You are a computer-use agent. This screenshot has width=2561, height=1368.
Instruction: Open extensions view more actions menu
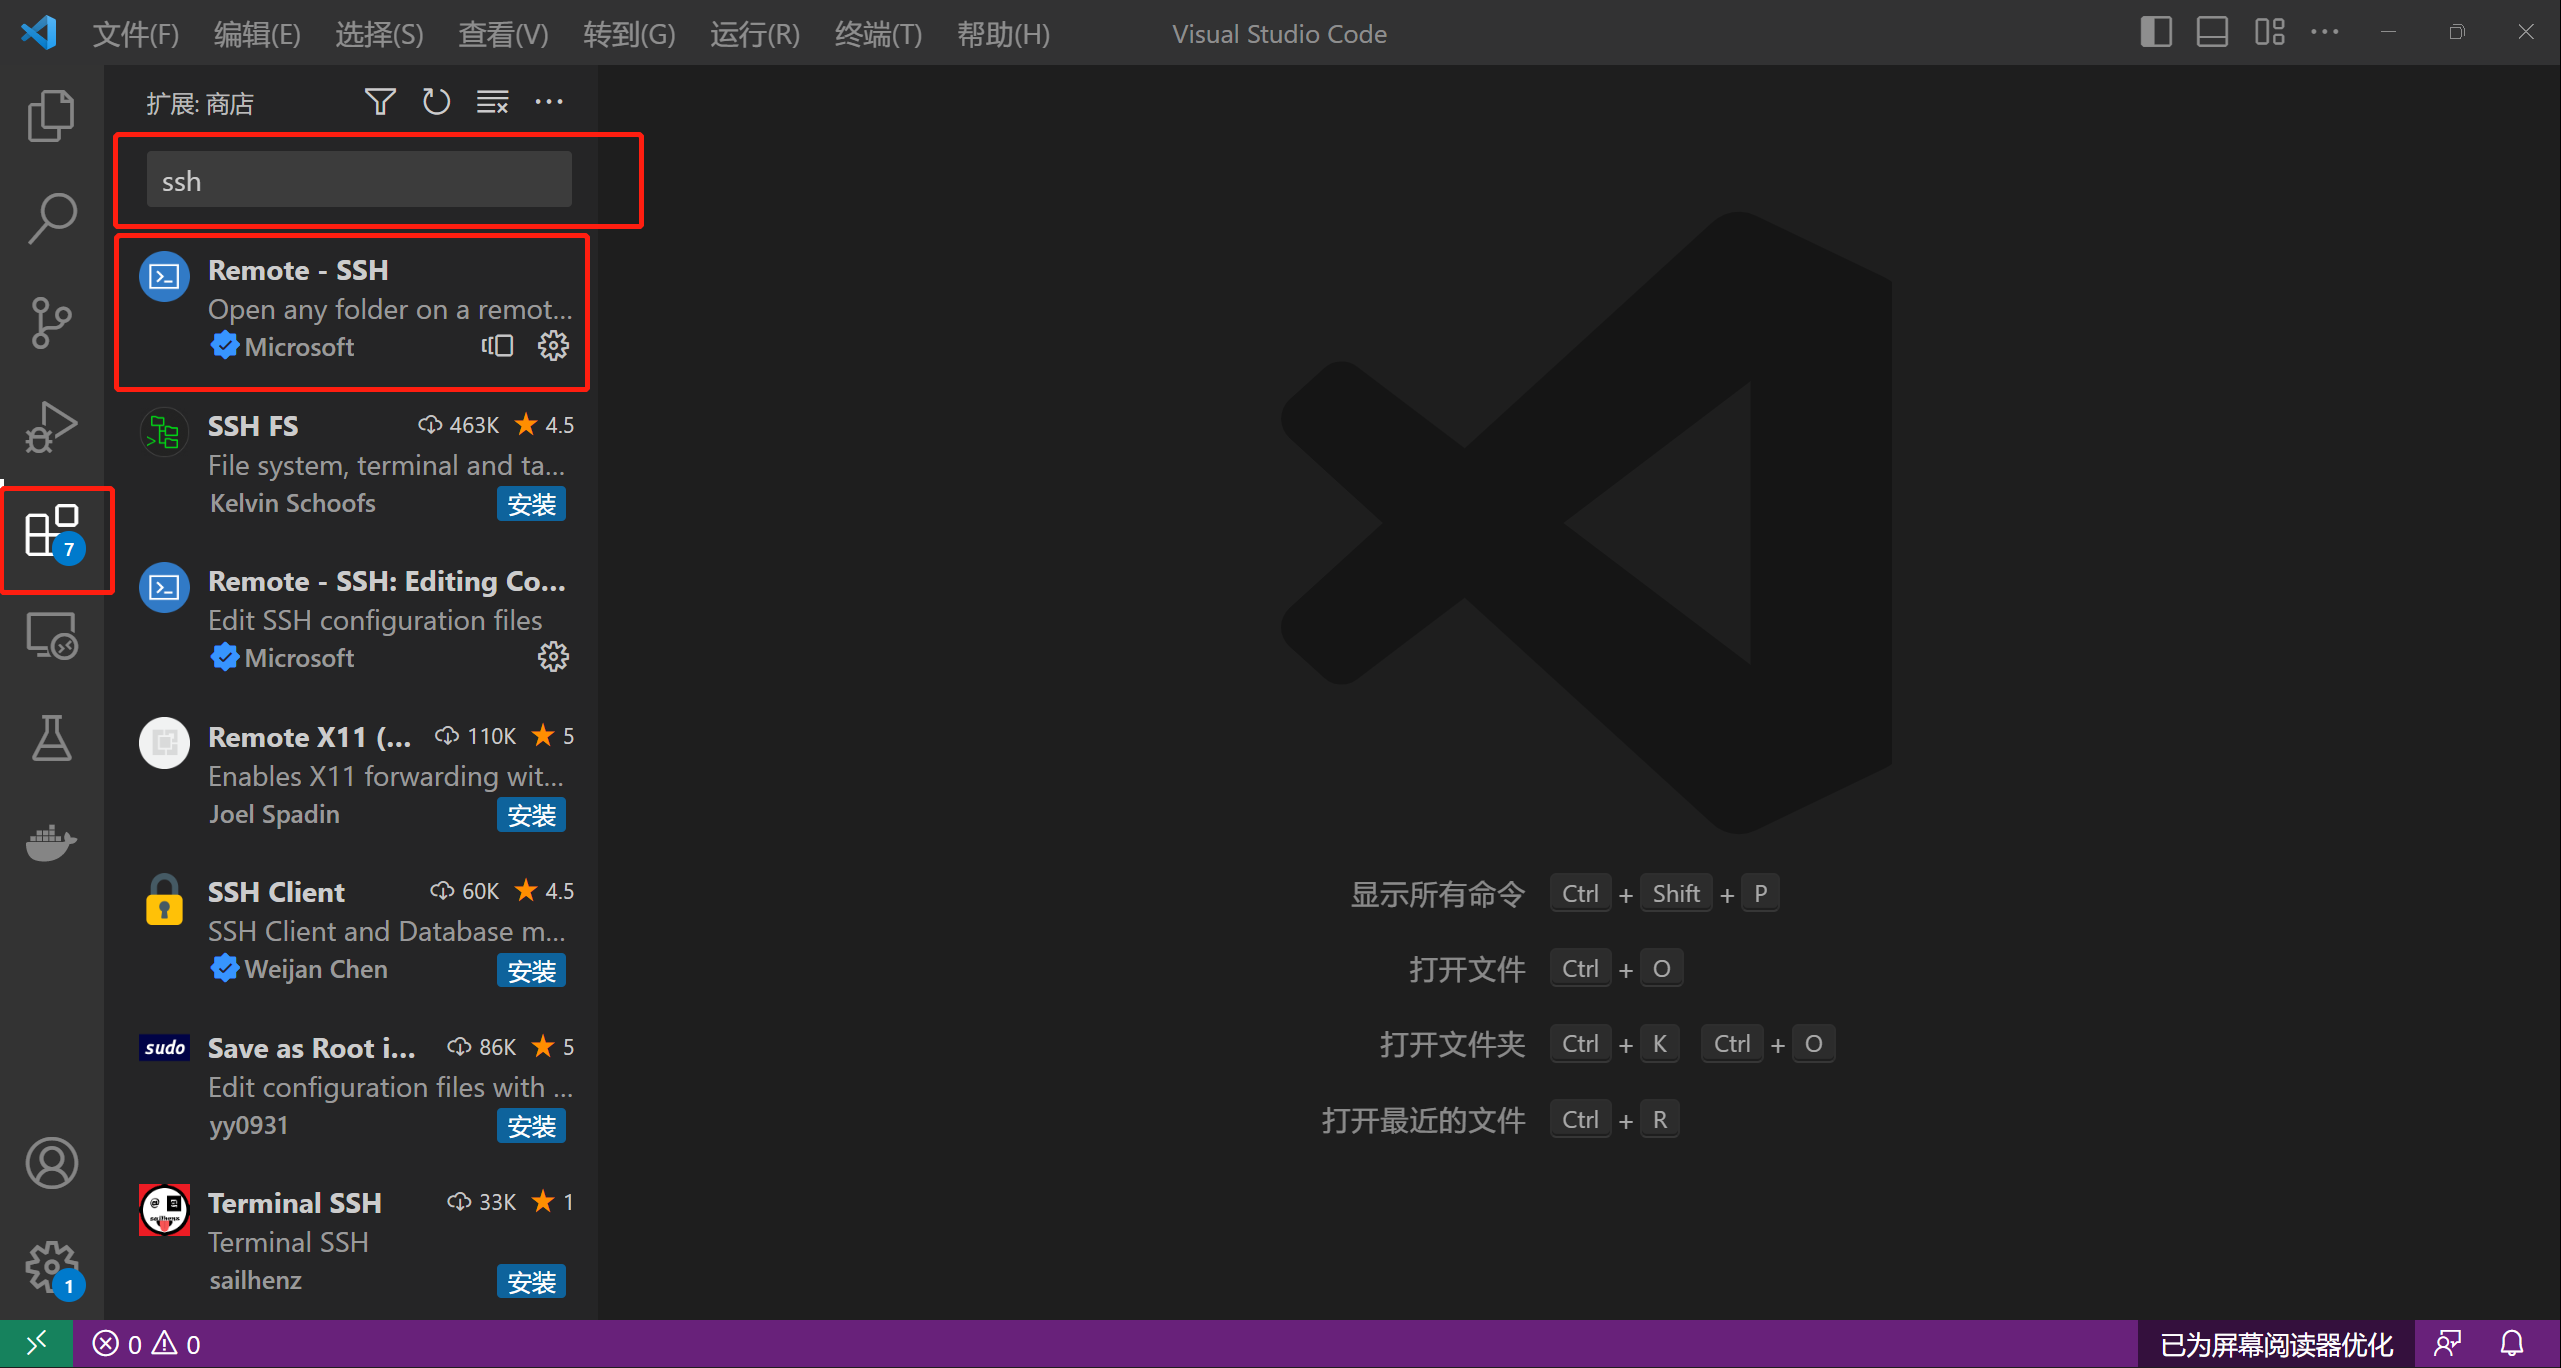click(549, 102)
